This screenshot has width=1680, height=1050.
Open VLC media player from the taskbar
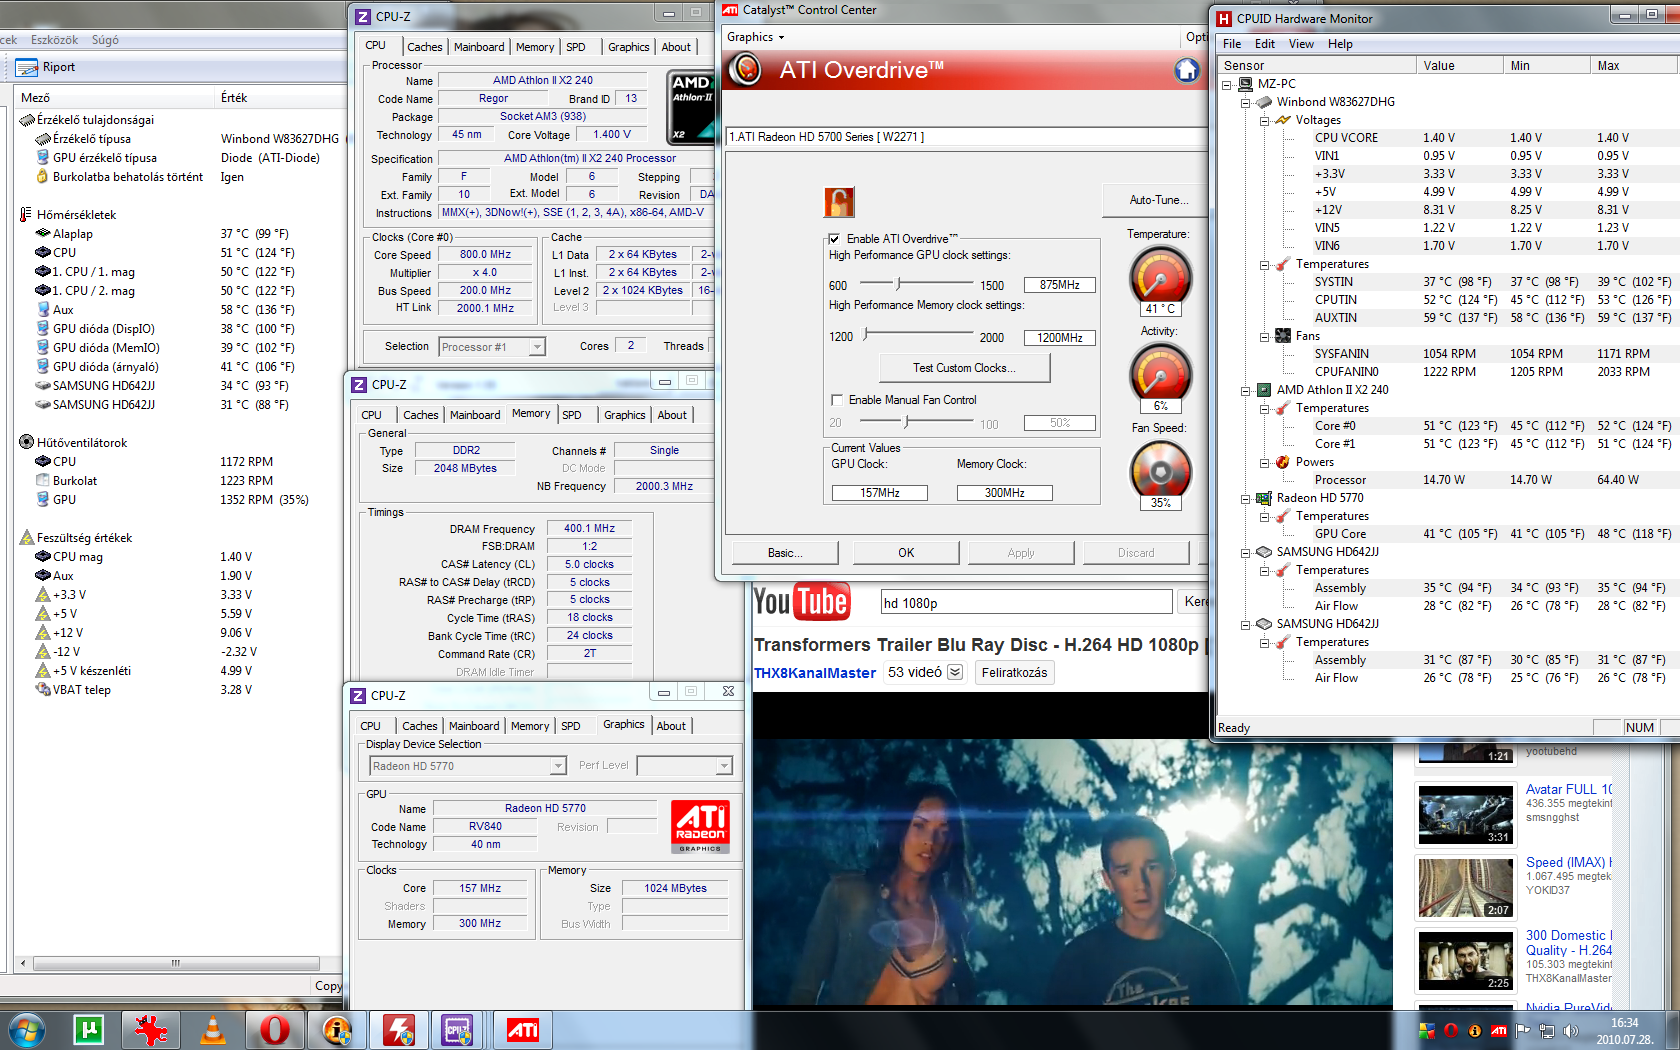213,1030
